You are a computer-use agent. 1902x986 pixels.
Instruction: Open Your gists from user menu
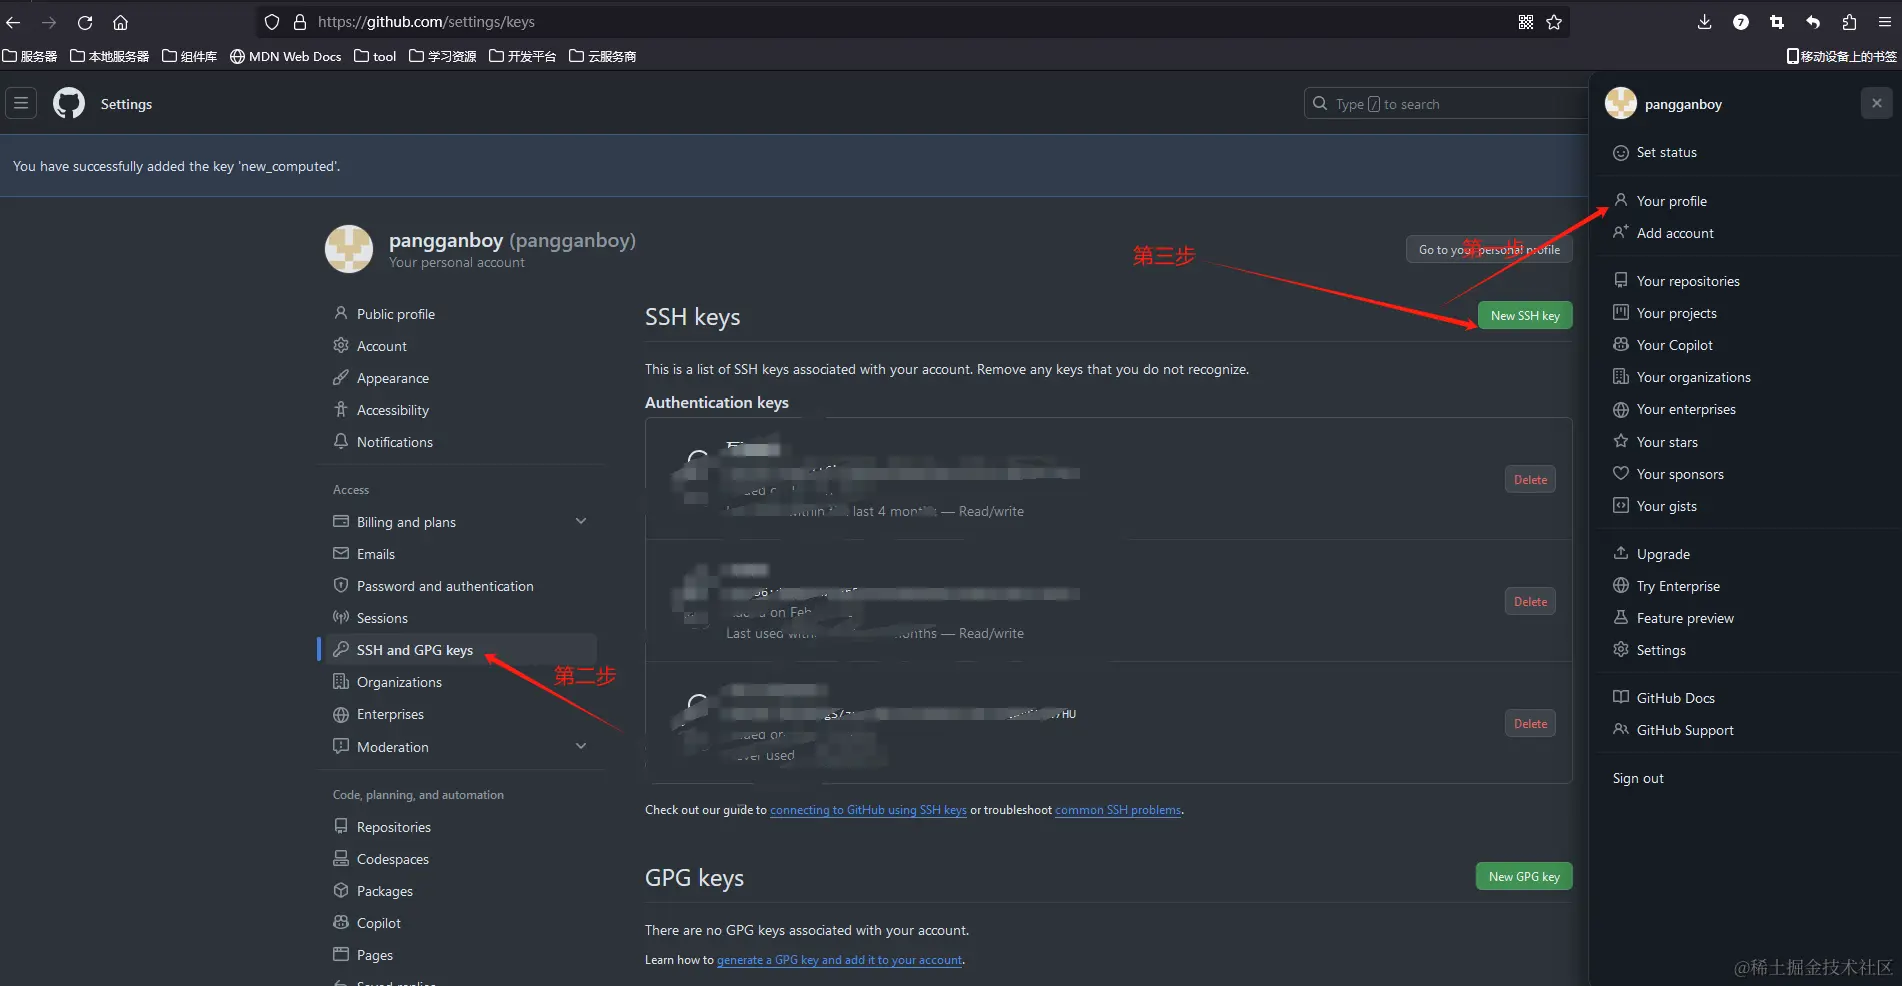click(1666, 506)
